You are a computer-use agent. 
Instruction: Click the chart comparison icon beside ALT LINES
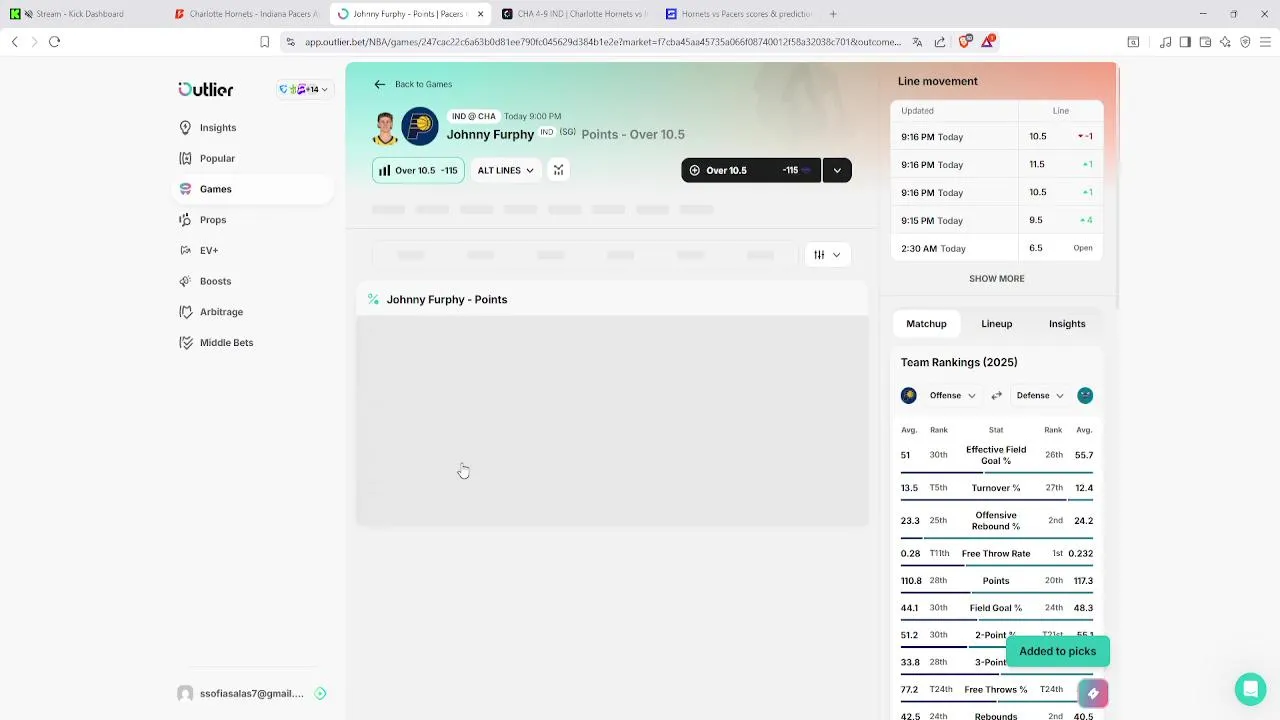558,170
